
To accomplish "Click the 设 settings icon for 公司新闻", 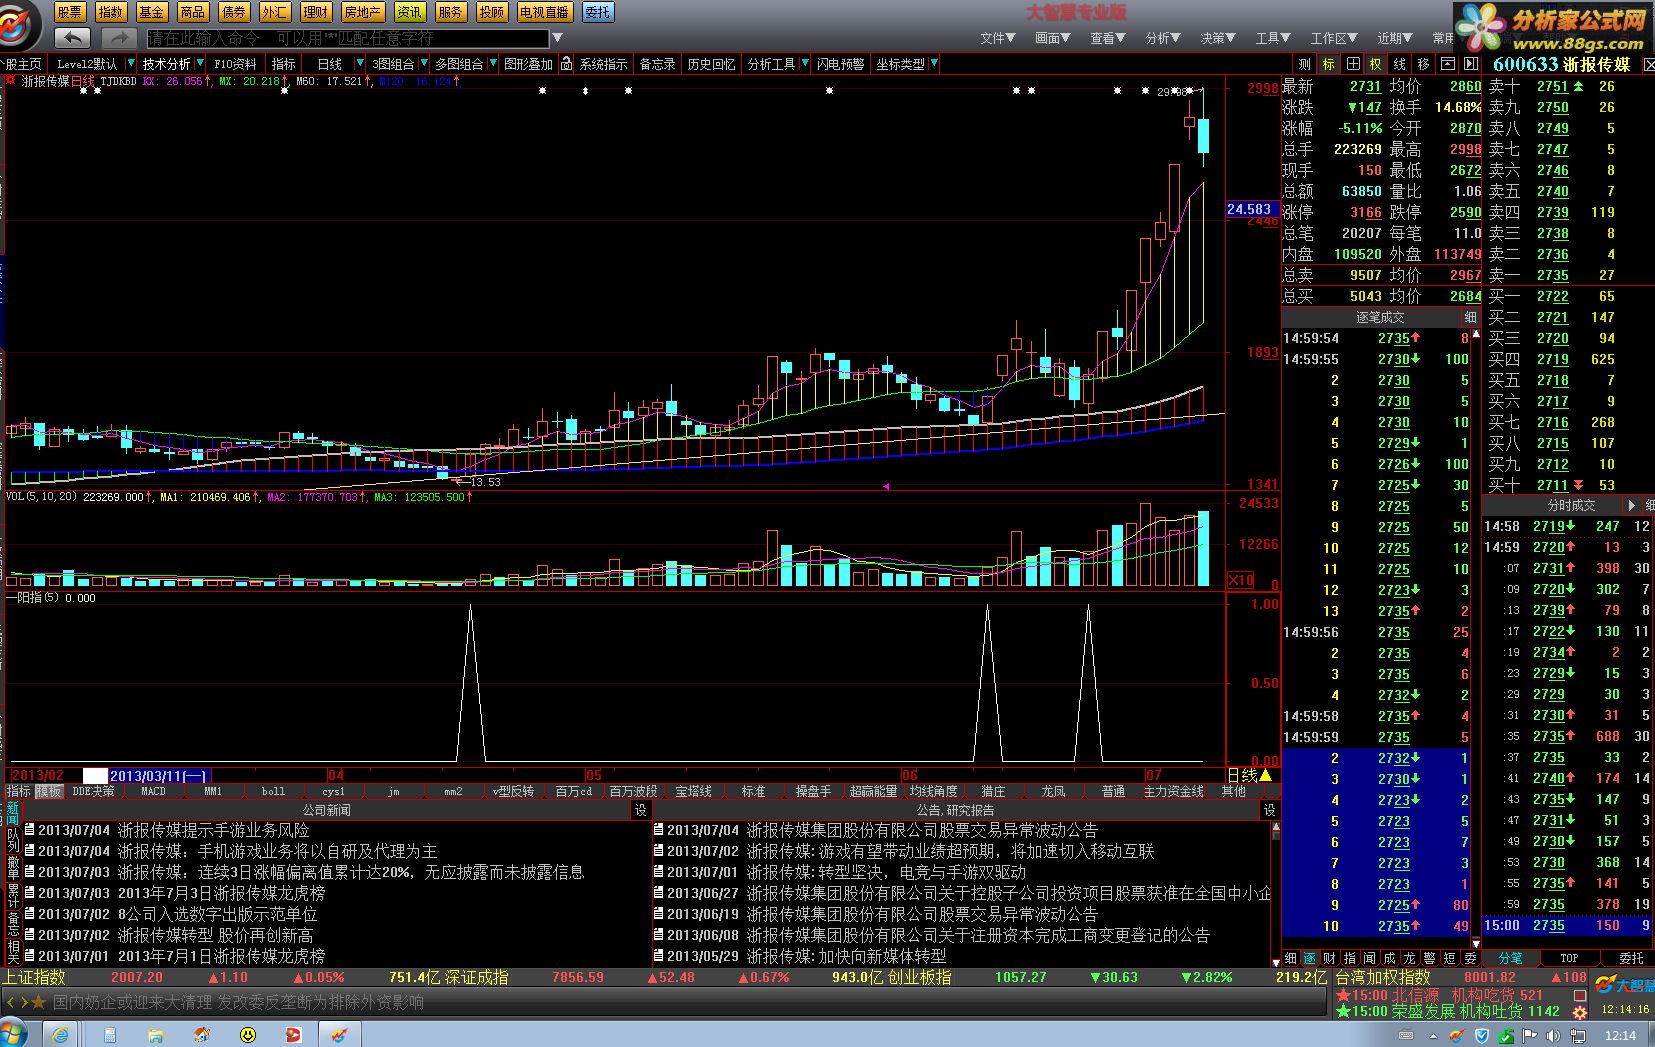I will (641, 810).
